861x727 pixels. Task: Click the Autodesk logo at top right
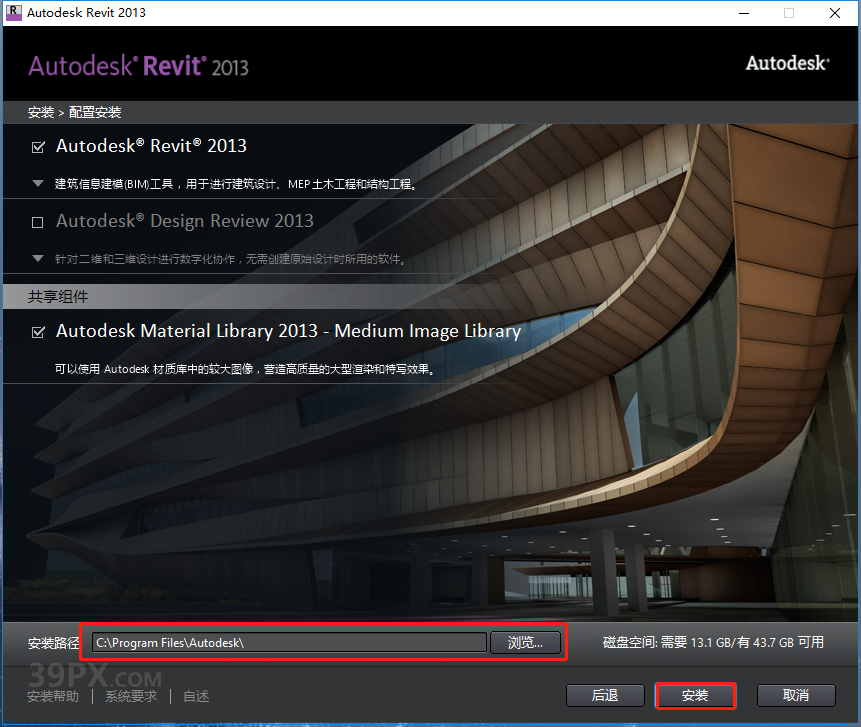point(787,62)
